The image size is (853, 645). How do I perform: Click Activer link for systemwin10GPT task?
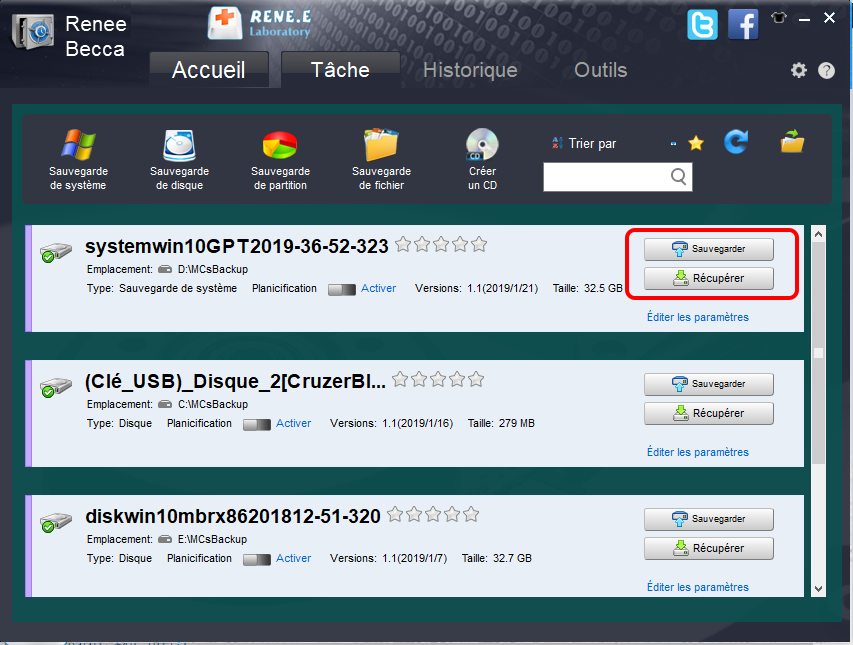[378, 288]
